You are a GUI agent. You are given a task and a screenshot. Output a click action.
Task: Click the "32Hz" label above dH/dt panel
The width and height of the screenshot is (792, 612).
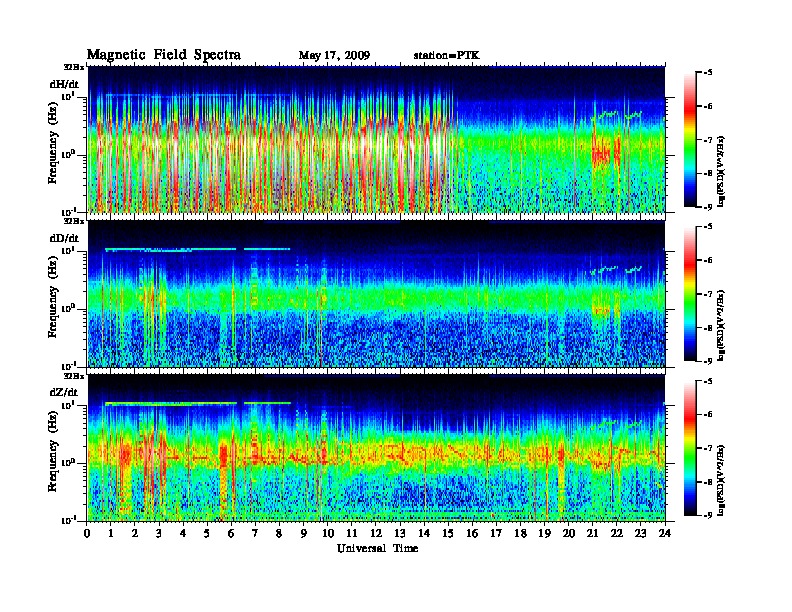(x=74, y=67)
